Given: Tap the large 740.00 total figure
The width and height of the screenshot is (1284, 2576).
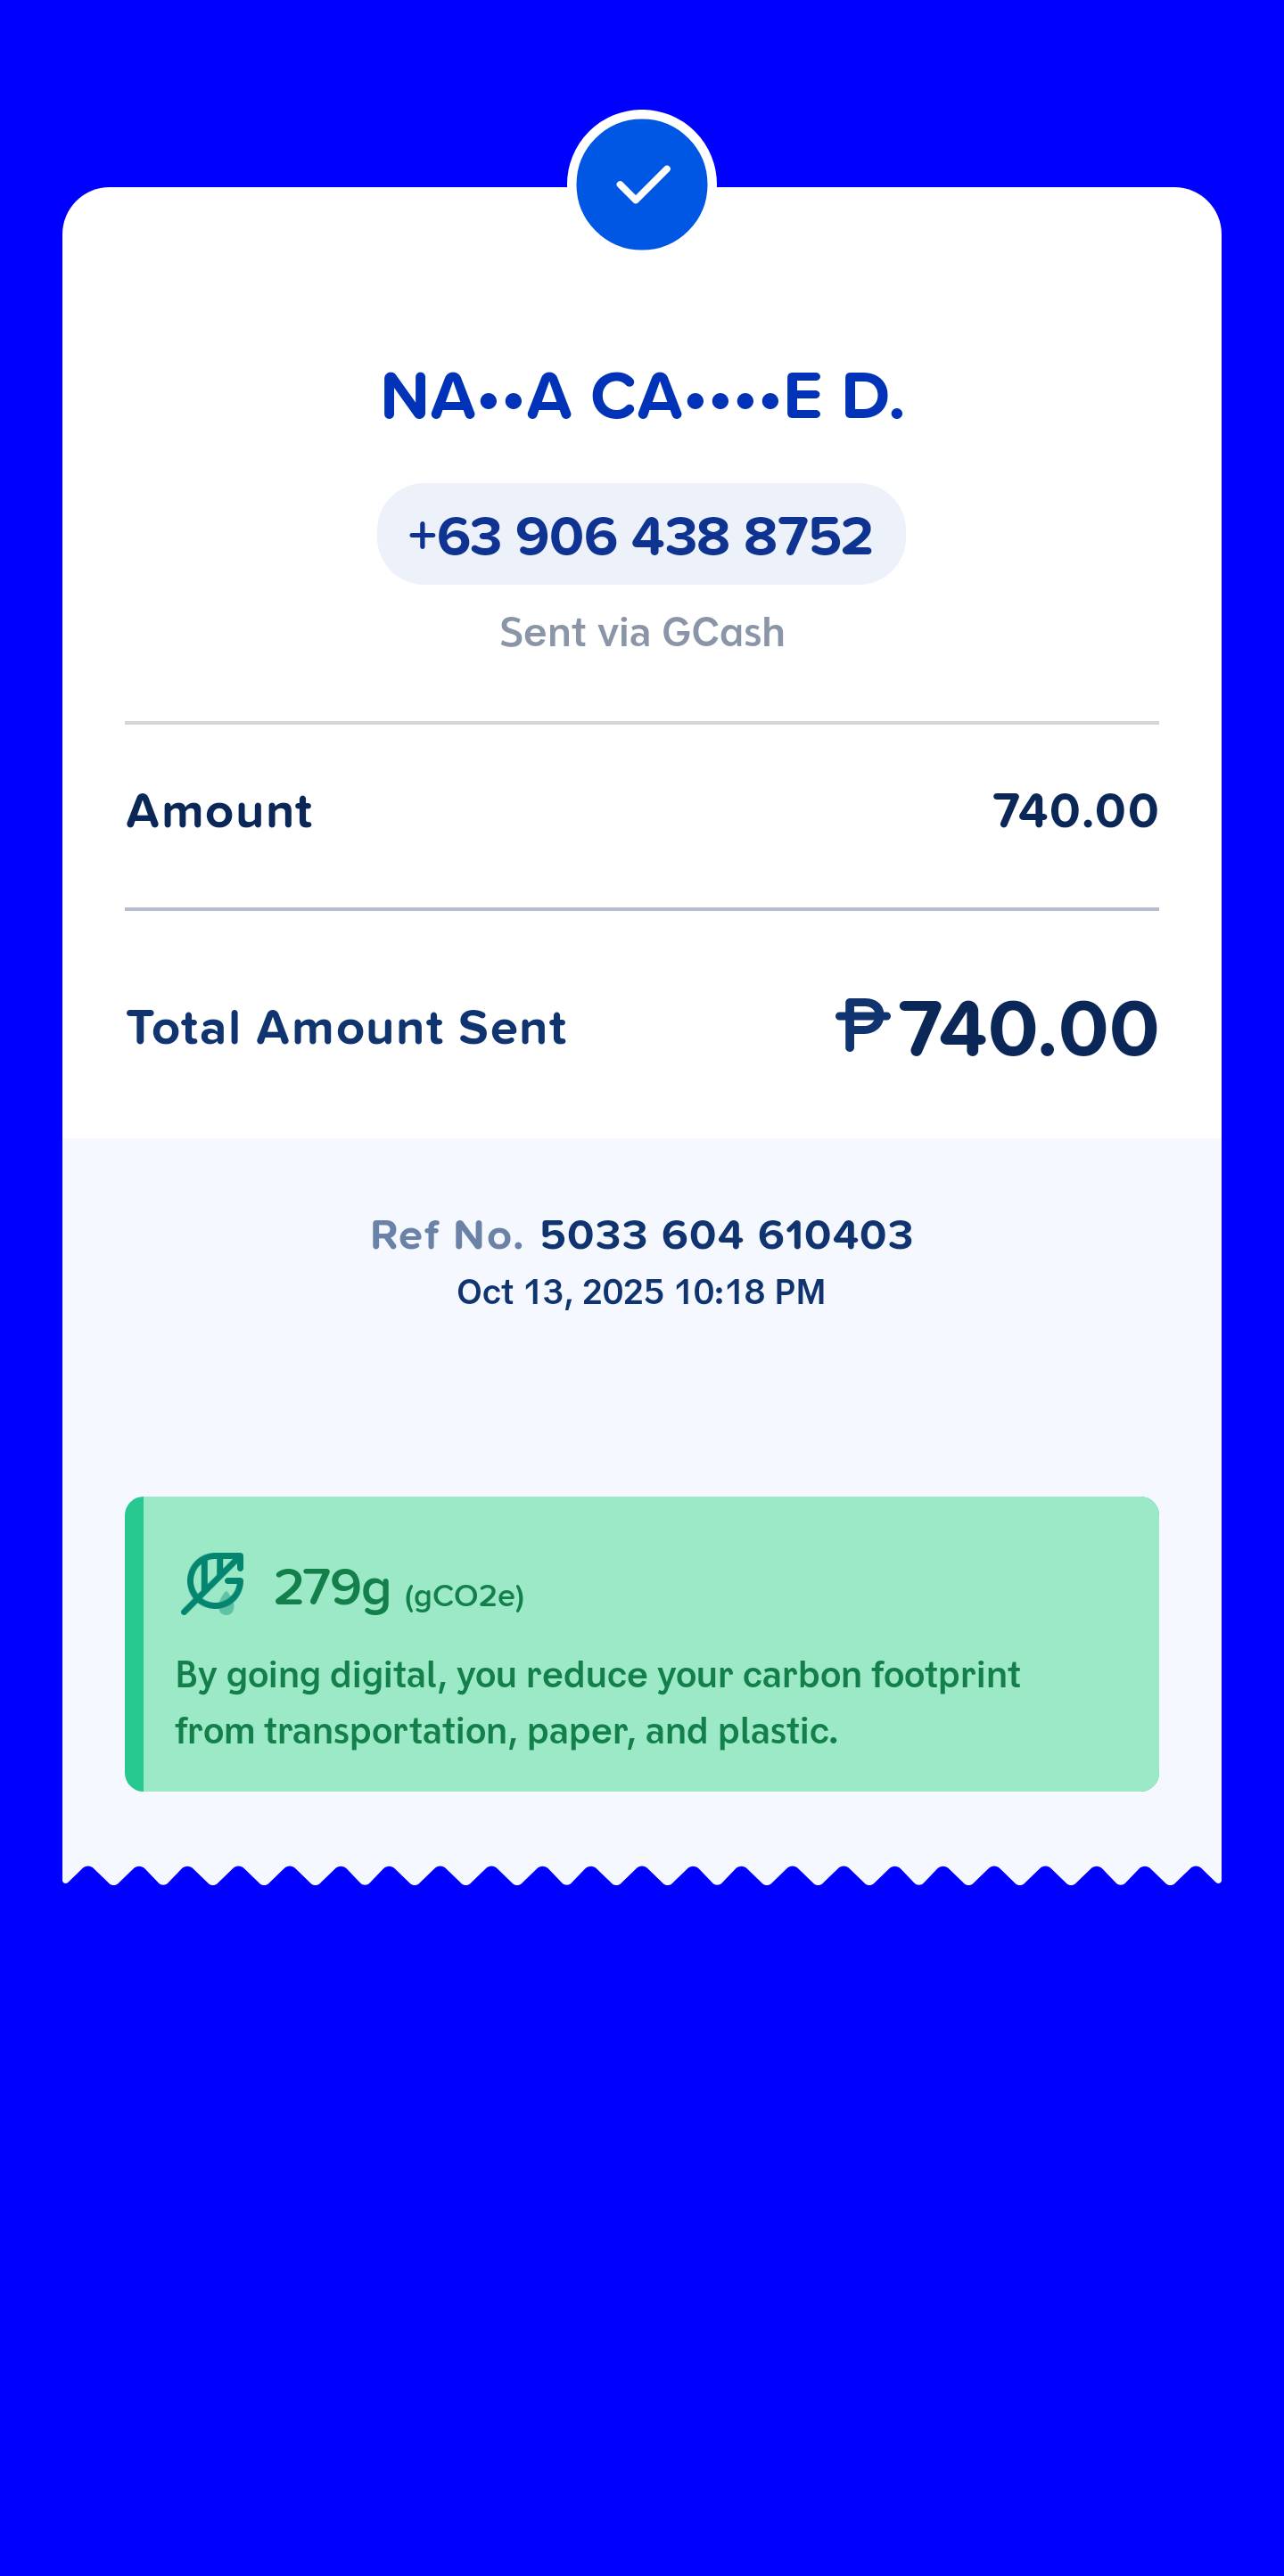Looking at the screenshot, I should click(x=1028, y=1029).
